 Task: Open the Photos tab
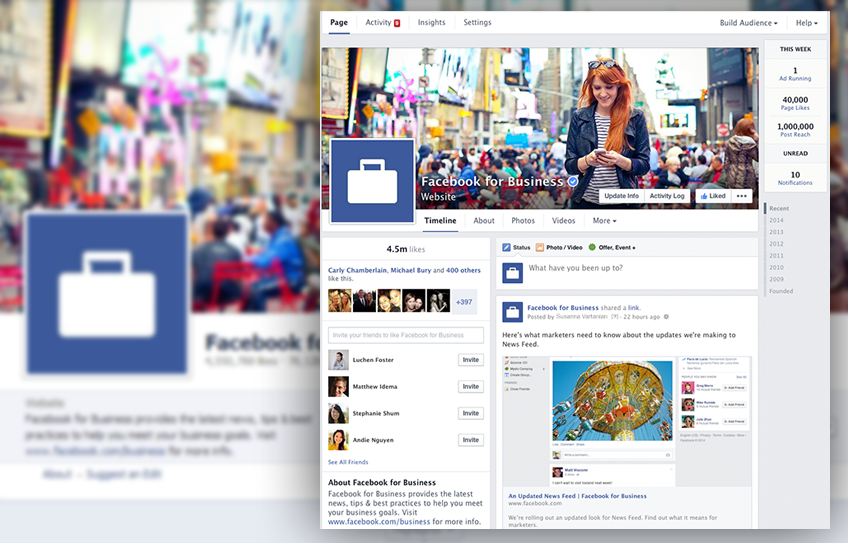[x=523, y=221]
